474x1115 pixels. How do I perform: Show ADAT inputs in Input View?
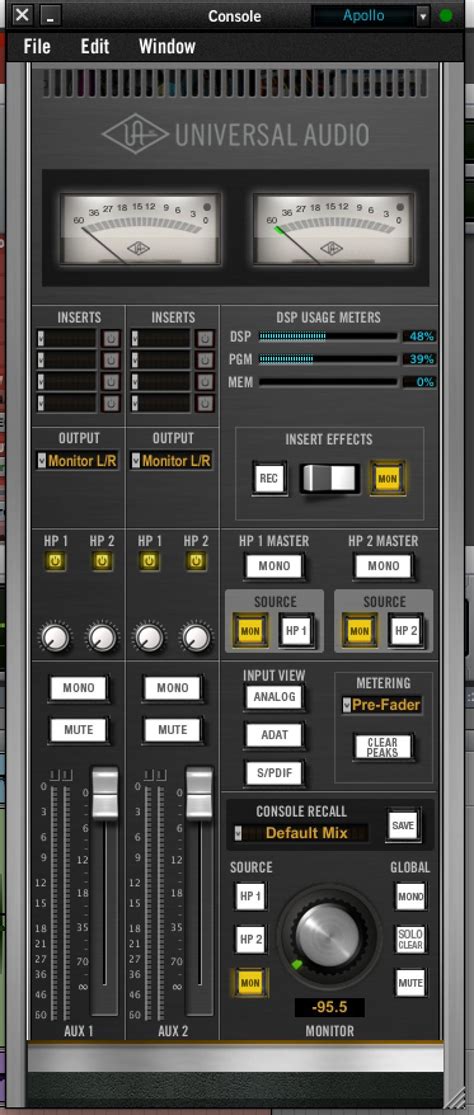(x=274, y=735)
